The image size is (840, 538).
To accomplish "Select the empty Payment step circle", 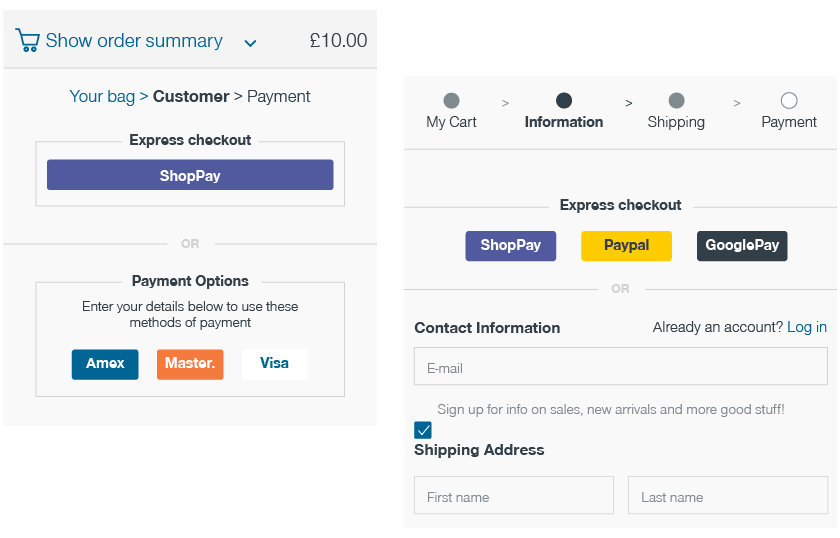I will click(789, 101).
